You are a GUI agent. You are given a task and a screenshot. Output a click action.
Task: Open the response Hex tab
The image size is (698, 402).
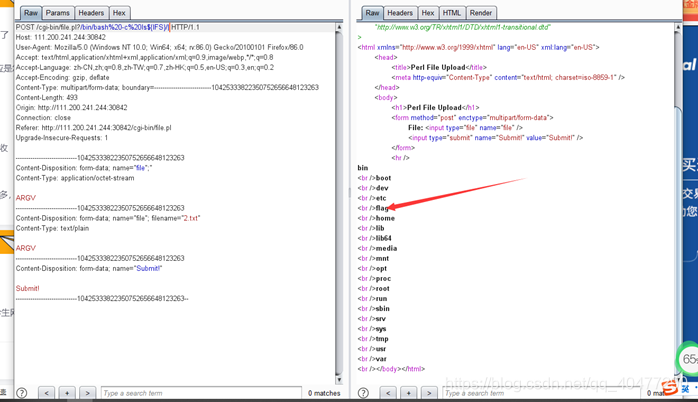428,13
